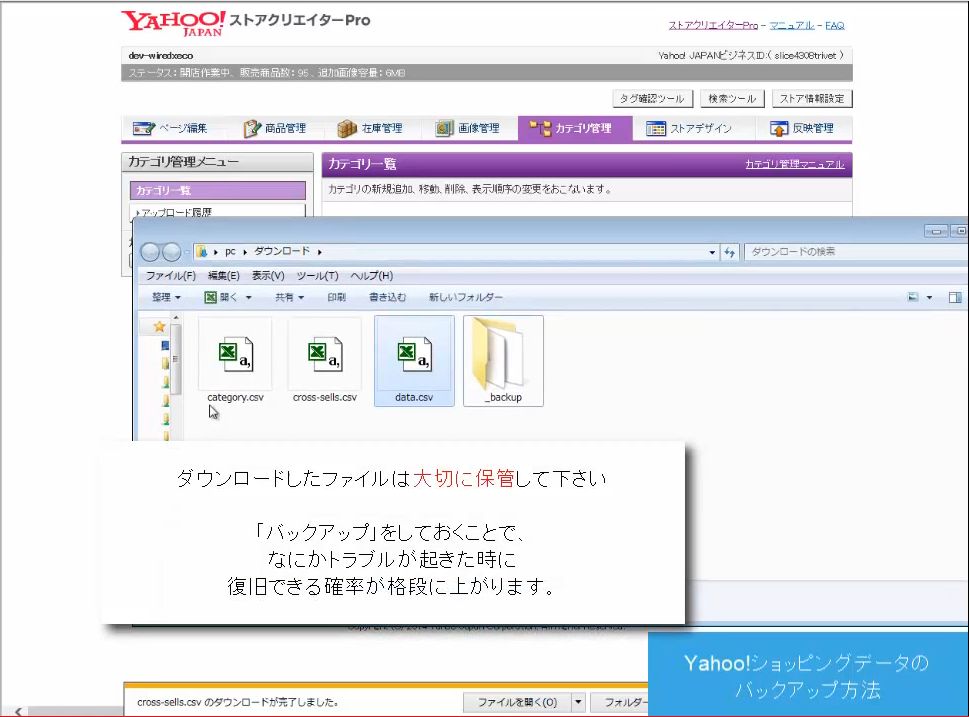
Task: Select the カテゴリ管理 tab
Action: pyautogui.click(x=575, y=129)
